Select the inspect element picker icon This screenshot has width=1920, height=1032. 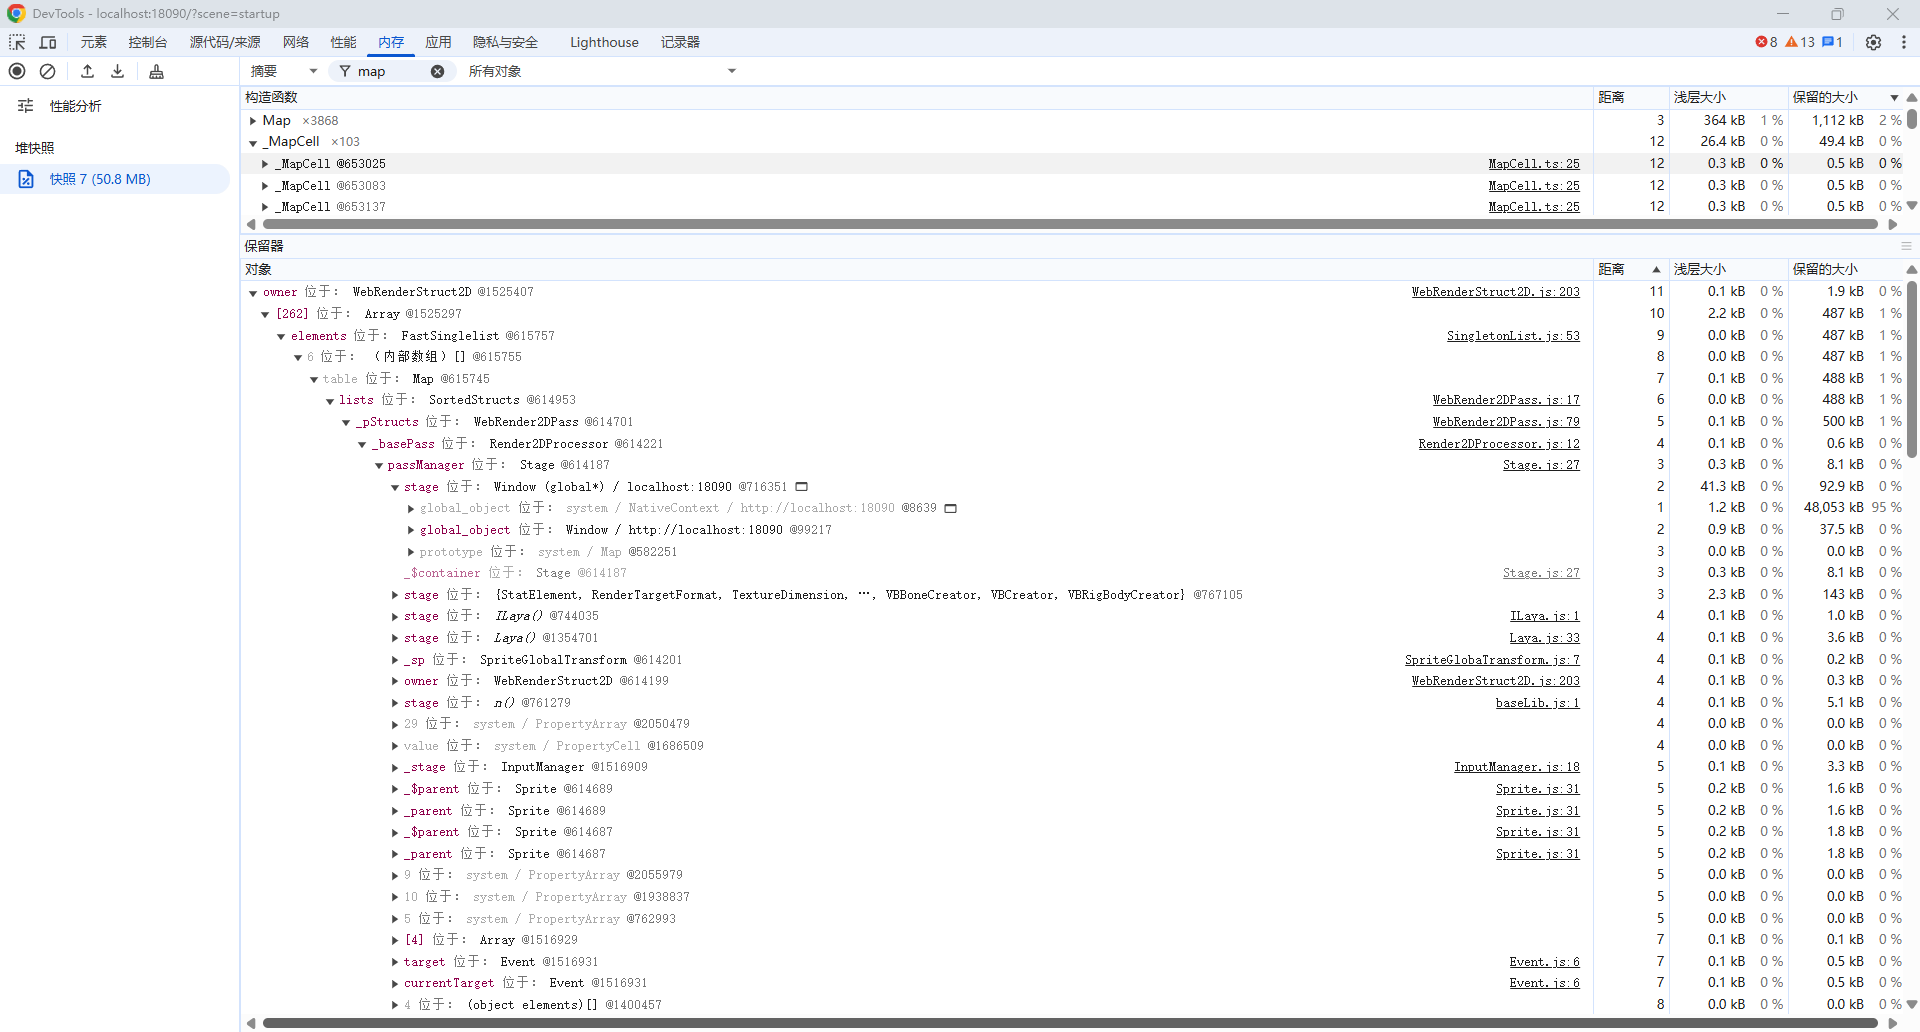17,42
